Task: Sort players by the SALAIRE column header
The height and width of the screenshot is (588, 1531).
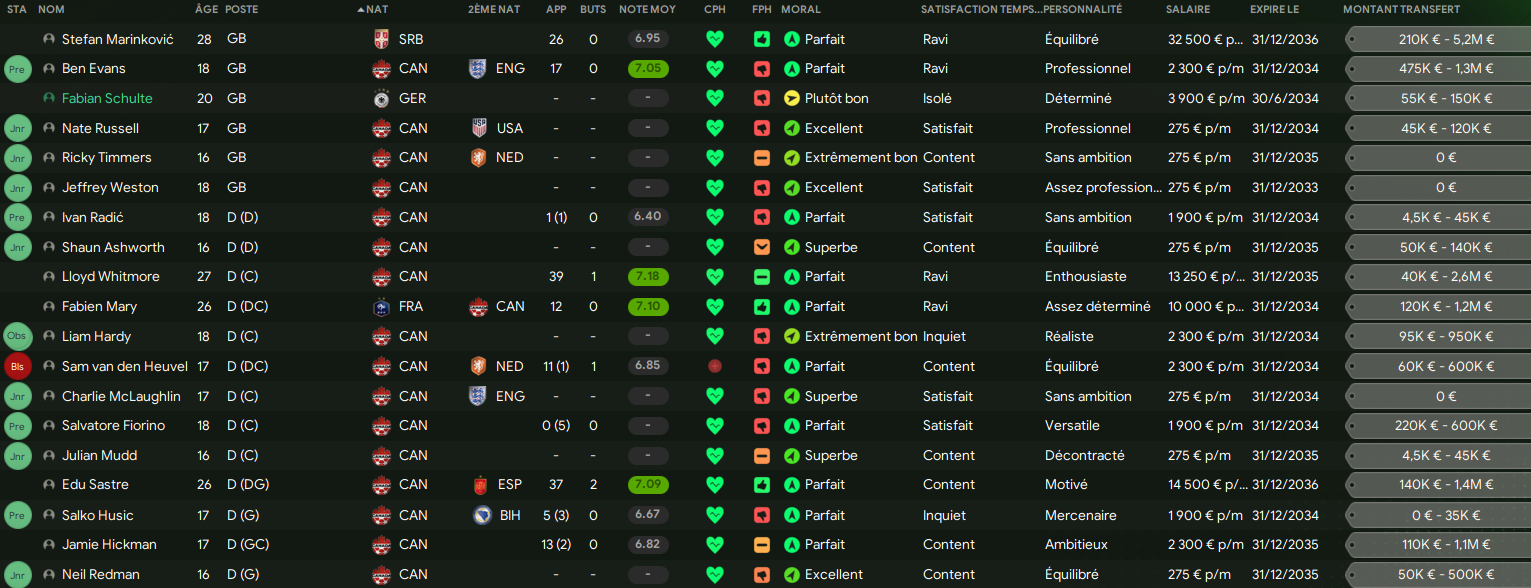Action: [1187, 9]
